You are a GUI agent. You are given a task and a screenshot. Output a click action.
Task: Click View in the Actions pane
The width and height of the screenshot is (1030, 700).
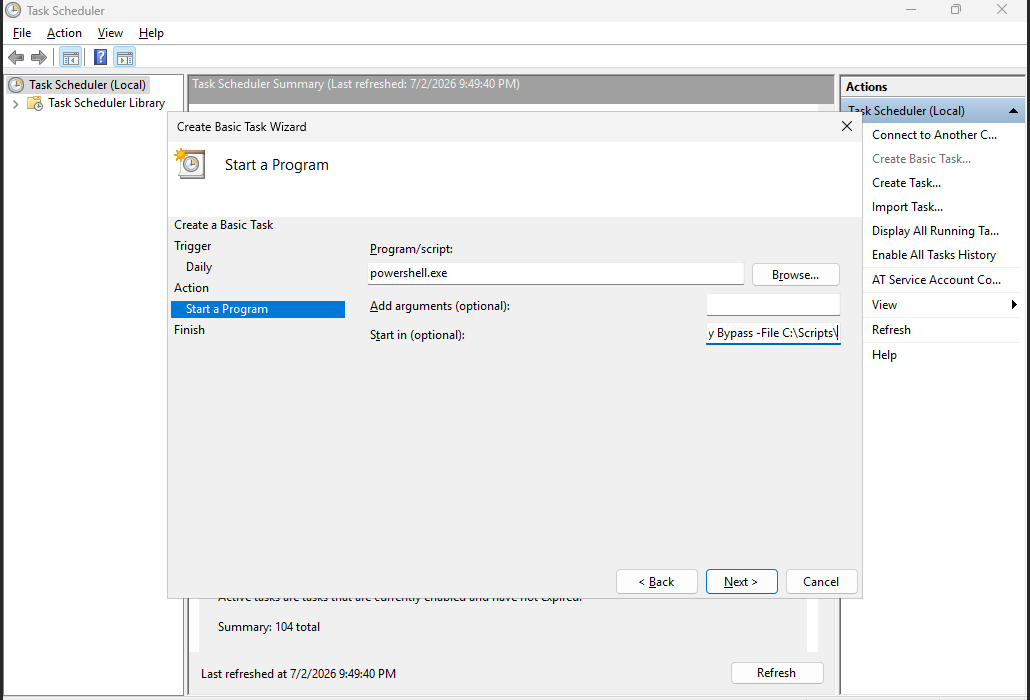884,305
